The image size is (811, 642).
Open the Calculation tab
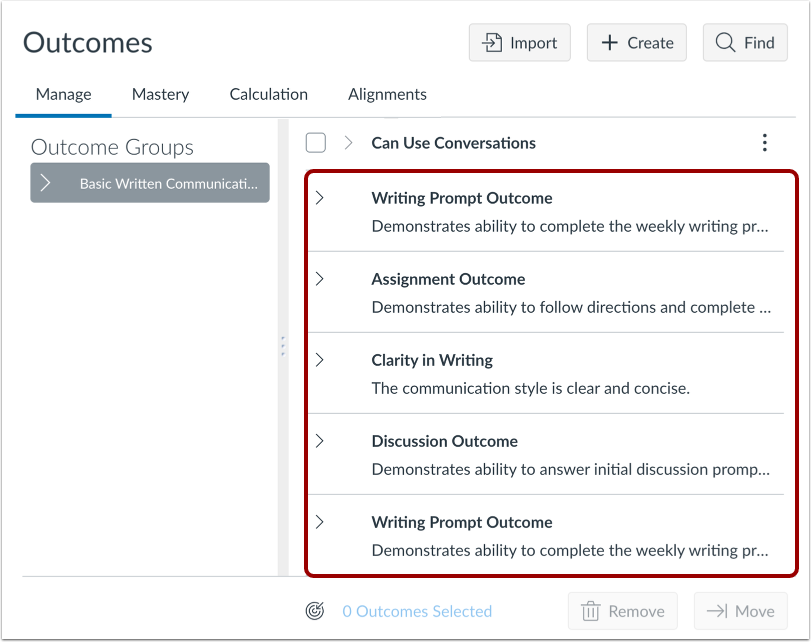tap(268, 94)
